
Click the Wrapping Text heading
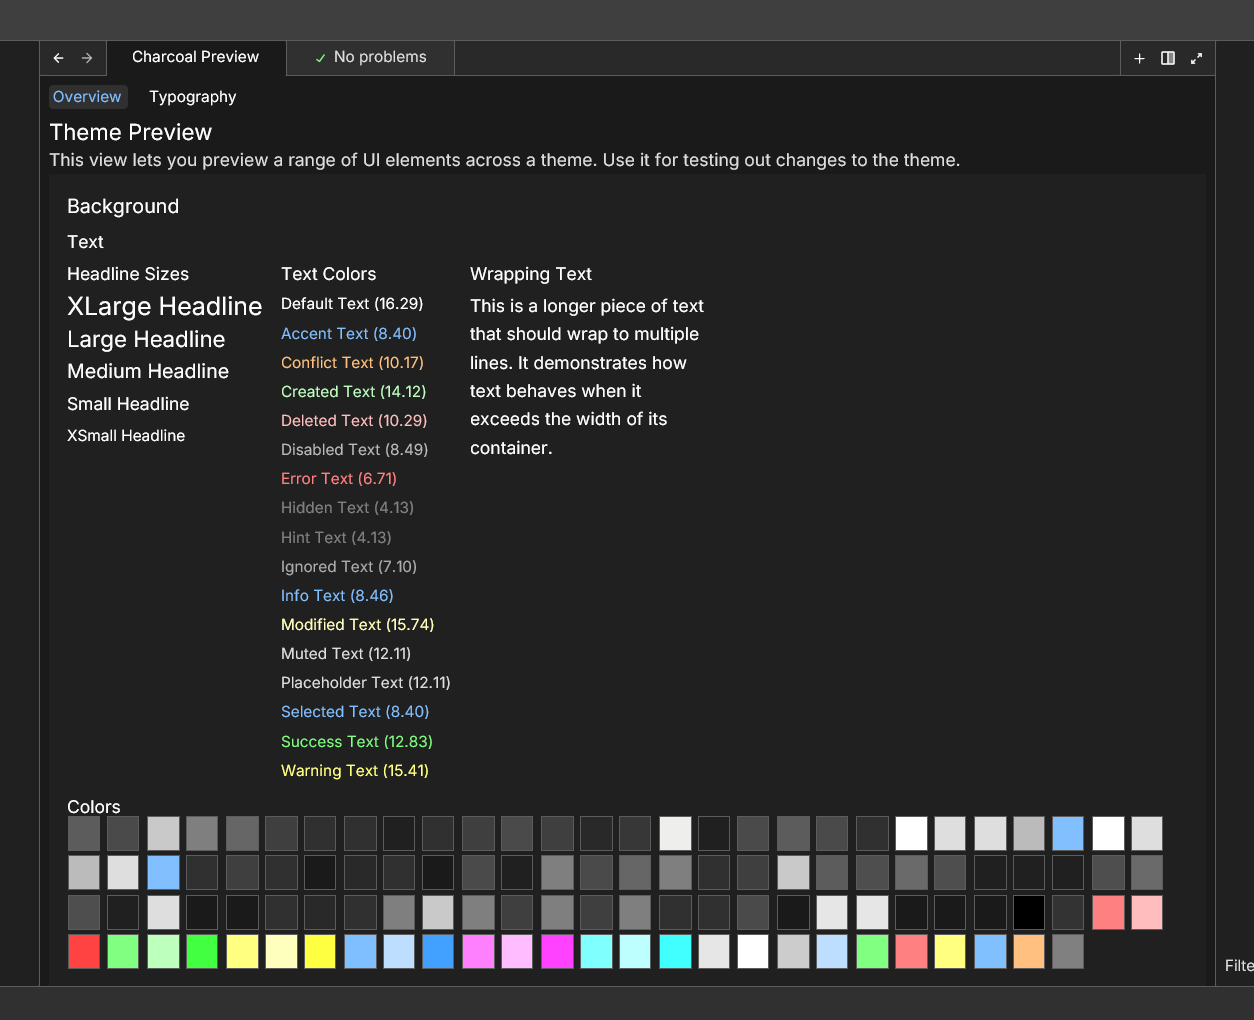coord(531,274)
